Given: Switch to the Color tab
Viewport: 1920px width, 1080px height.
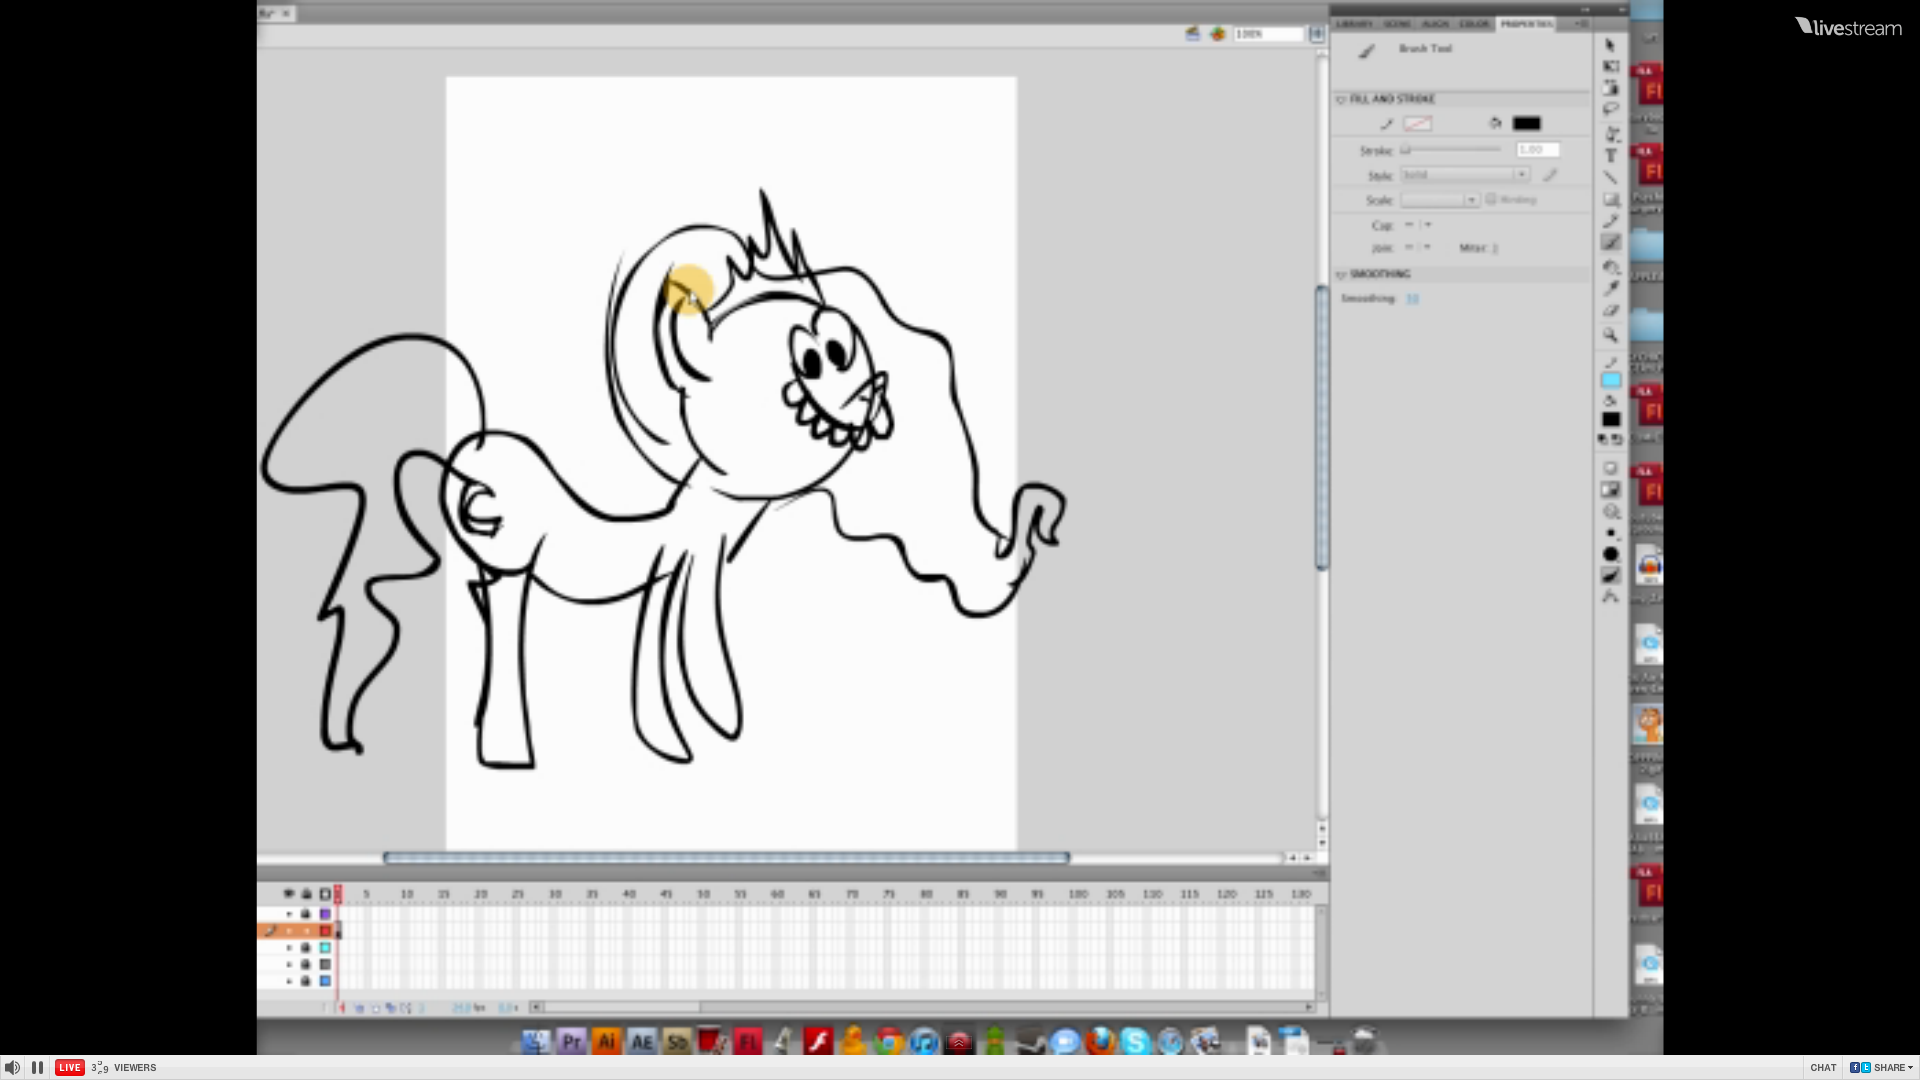Looking at the screenshot, I should 1474,24.
